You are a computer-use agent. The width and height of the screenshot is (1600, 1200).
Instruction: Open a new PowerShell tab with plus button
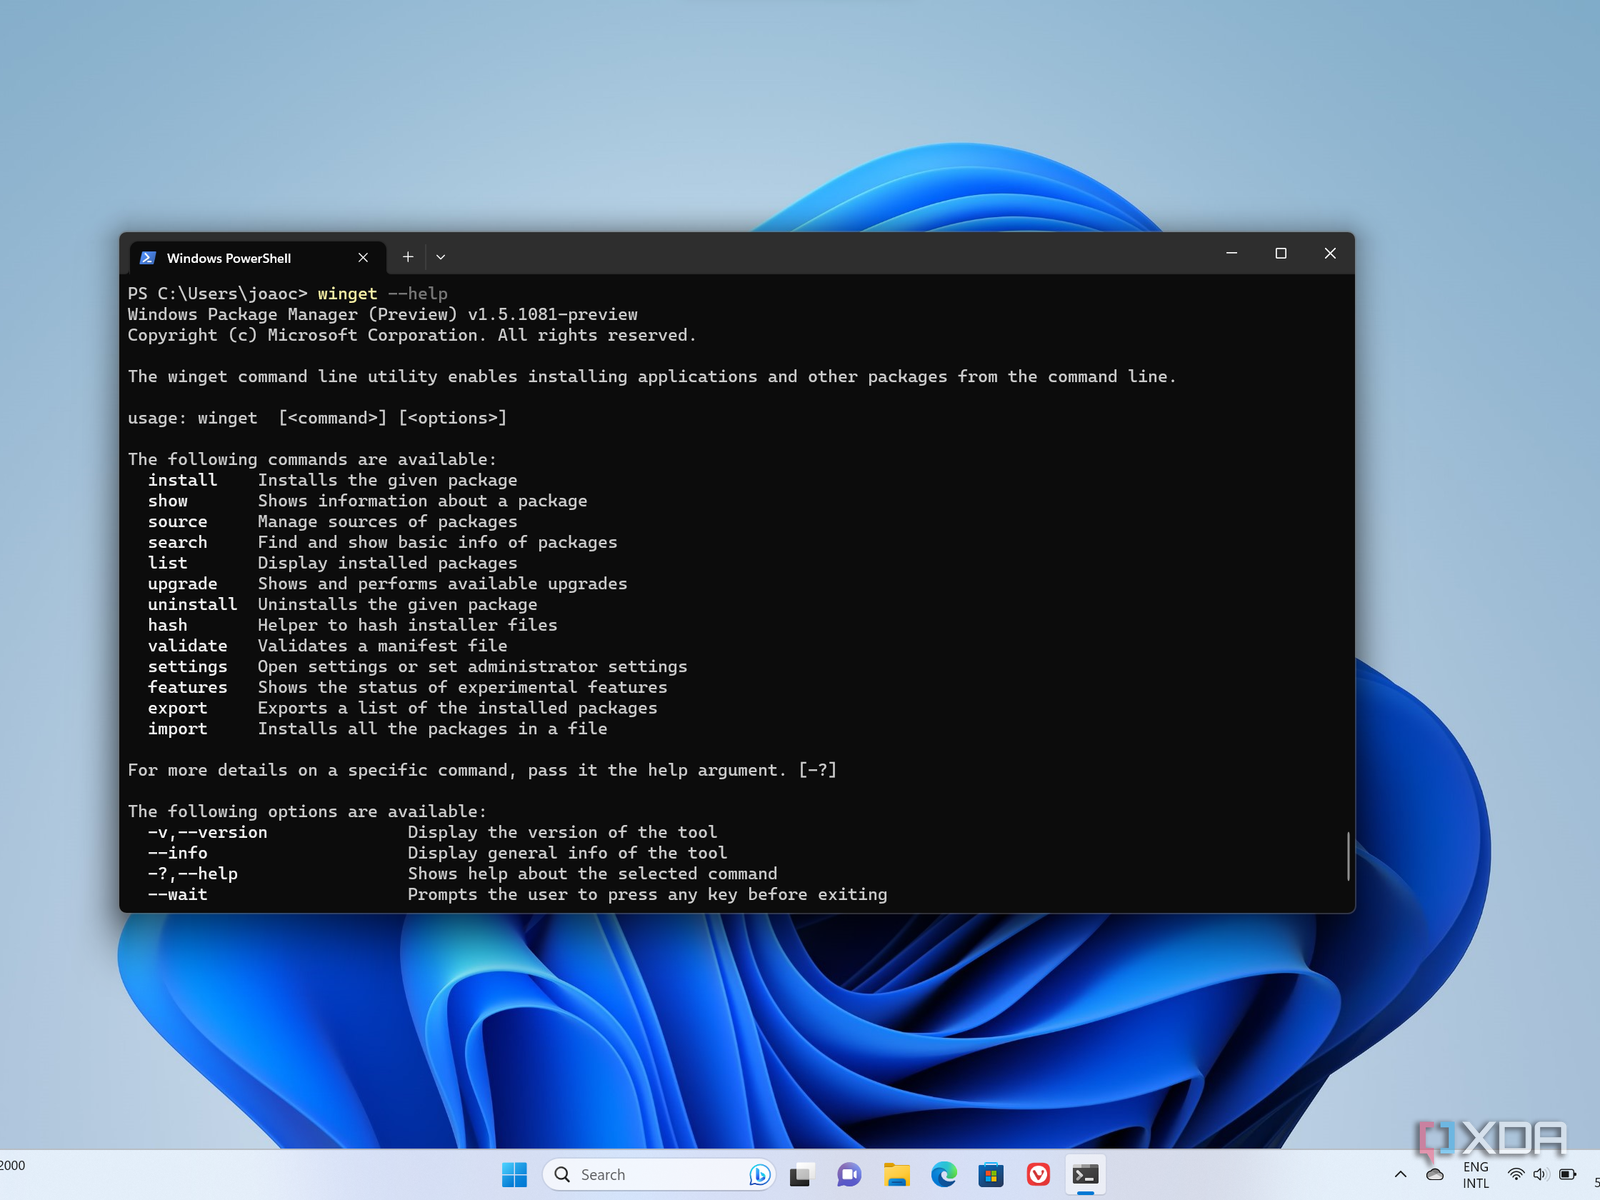[x=407, y=257]
